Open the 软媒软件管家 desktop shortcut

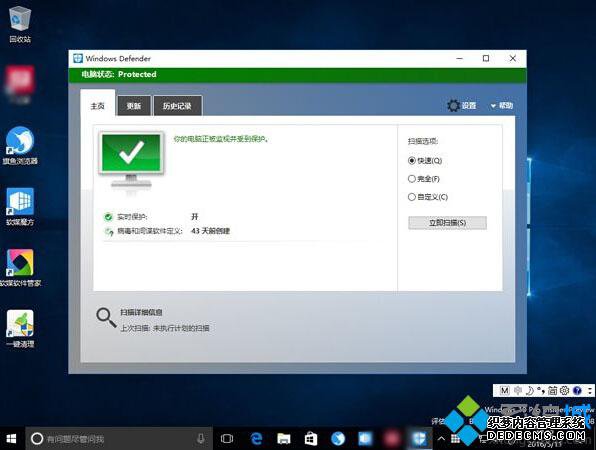tap(21, 268)
